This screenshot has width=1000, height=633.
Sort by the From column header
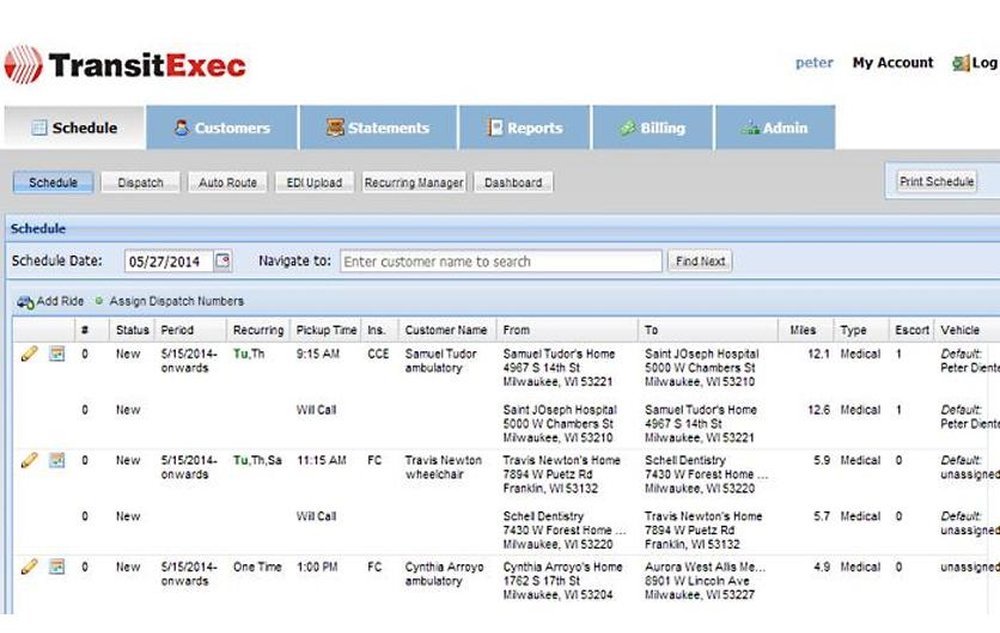tap(567, 330)
